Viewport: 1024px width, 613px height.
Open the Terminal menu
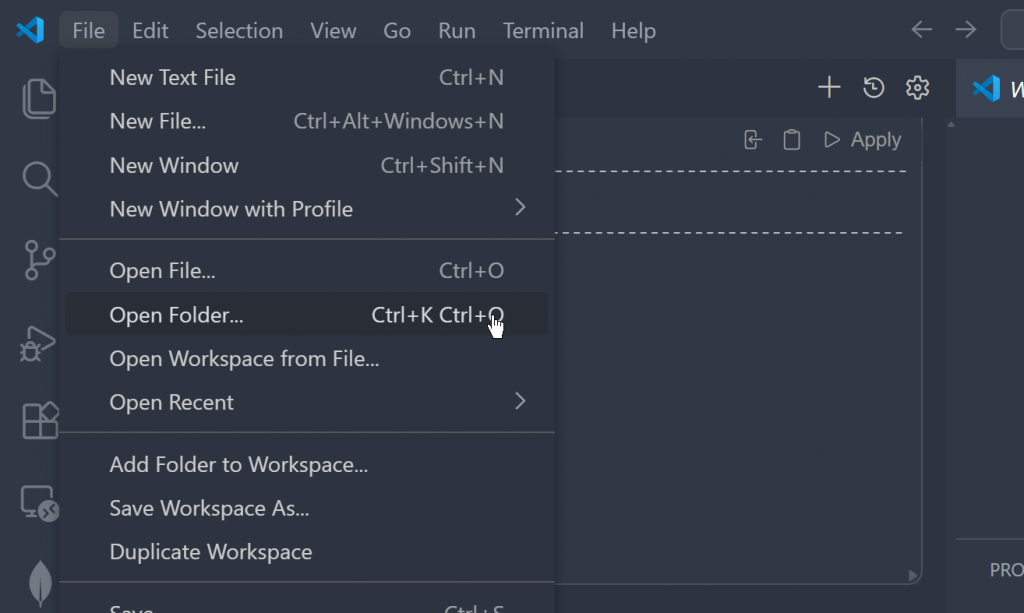(x=543, y=31)
